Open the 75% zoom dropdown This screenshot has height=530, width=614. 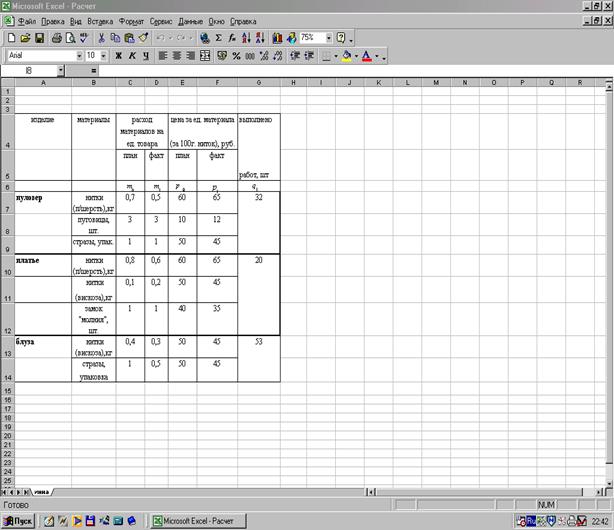pos(329,38)
